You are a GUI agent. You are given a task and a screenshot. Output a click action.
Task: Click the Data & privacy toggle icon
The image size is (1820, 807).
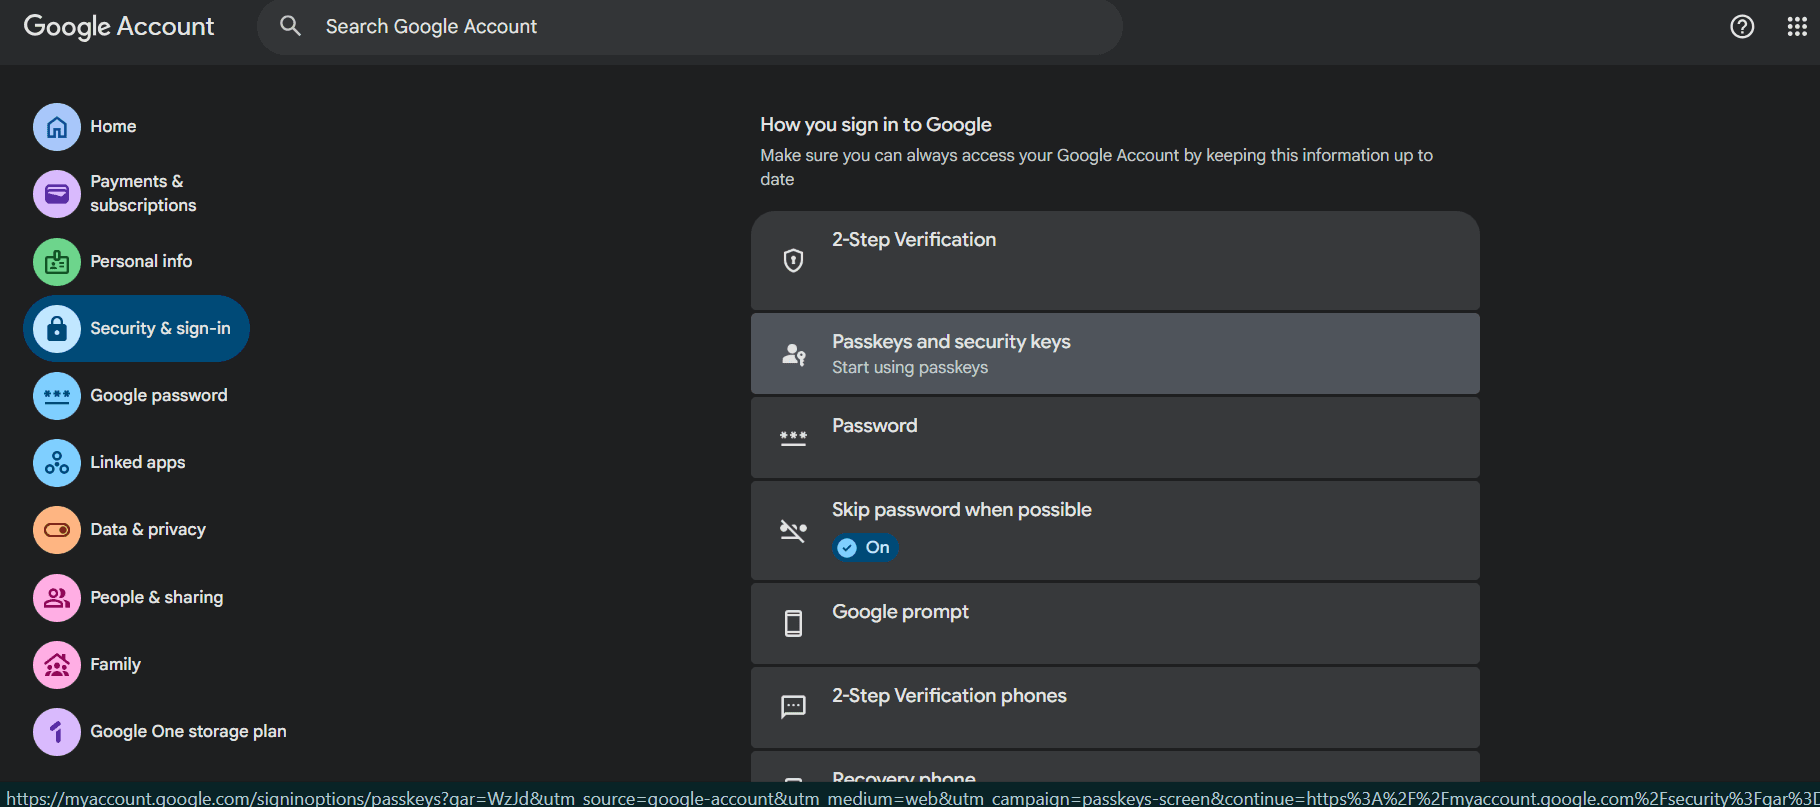pyautogui.click(x=57, y=530)
